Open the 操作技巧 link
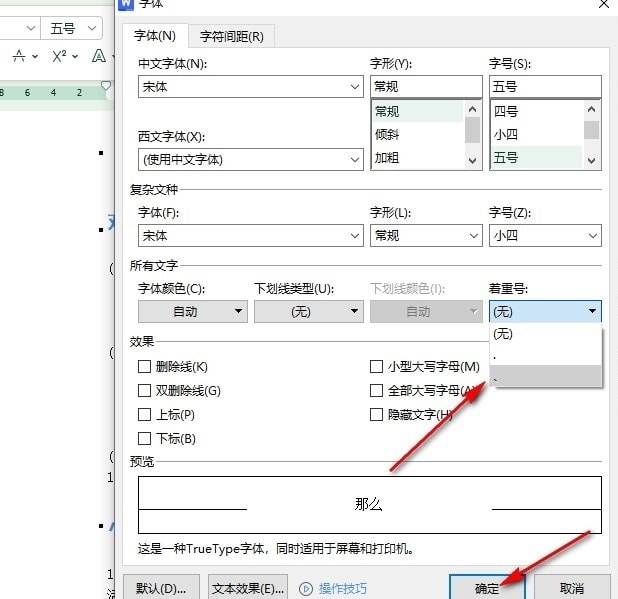The height and width of the screenshot is (599, 618). click(343, 589)
